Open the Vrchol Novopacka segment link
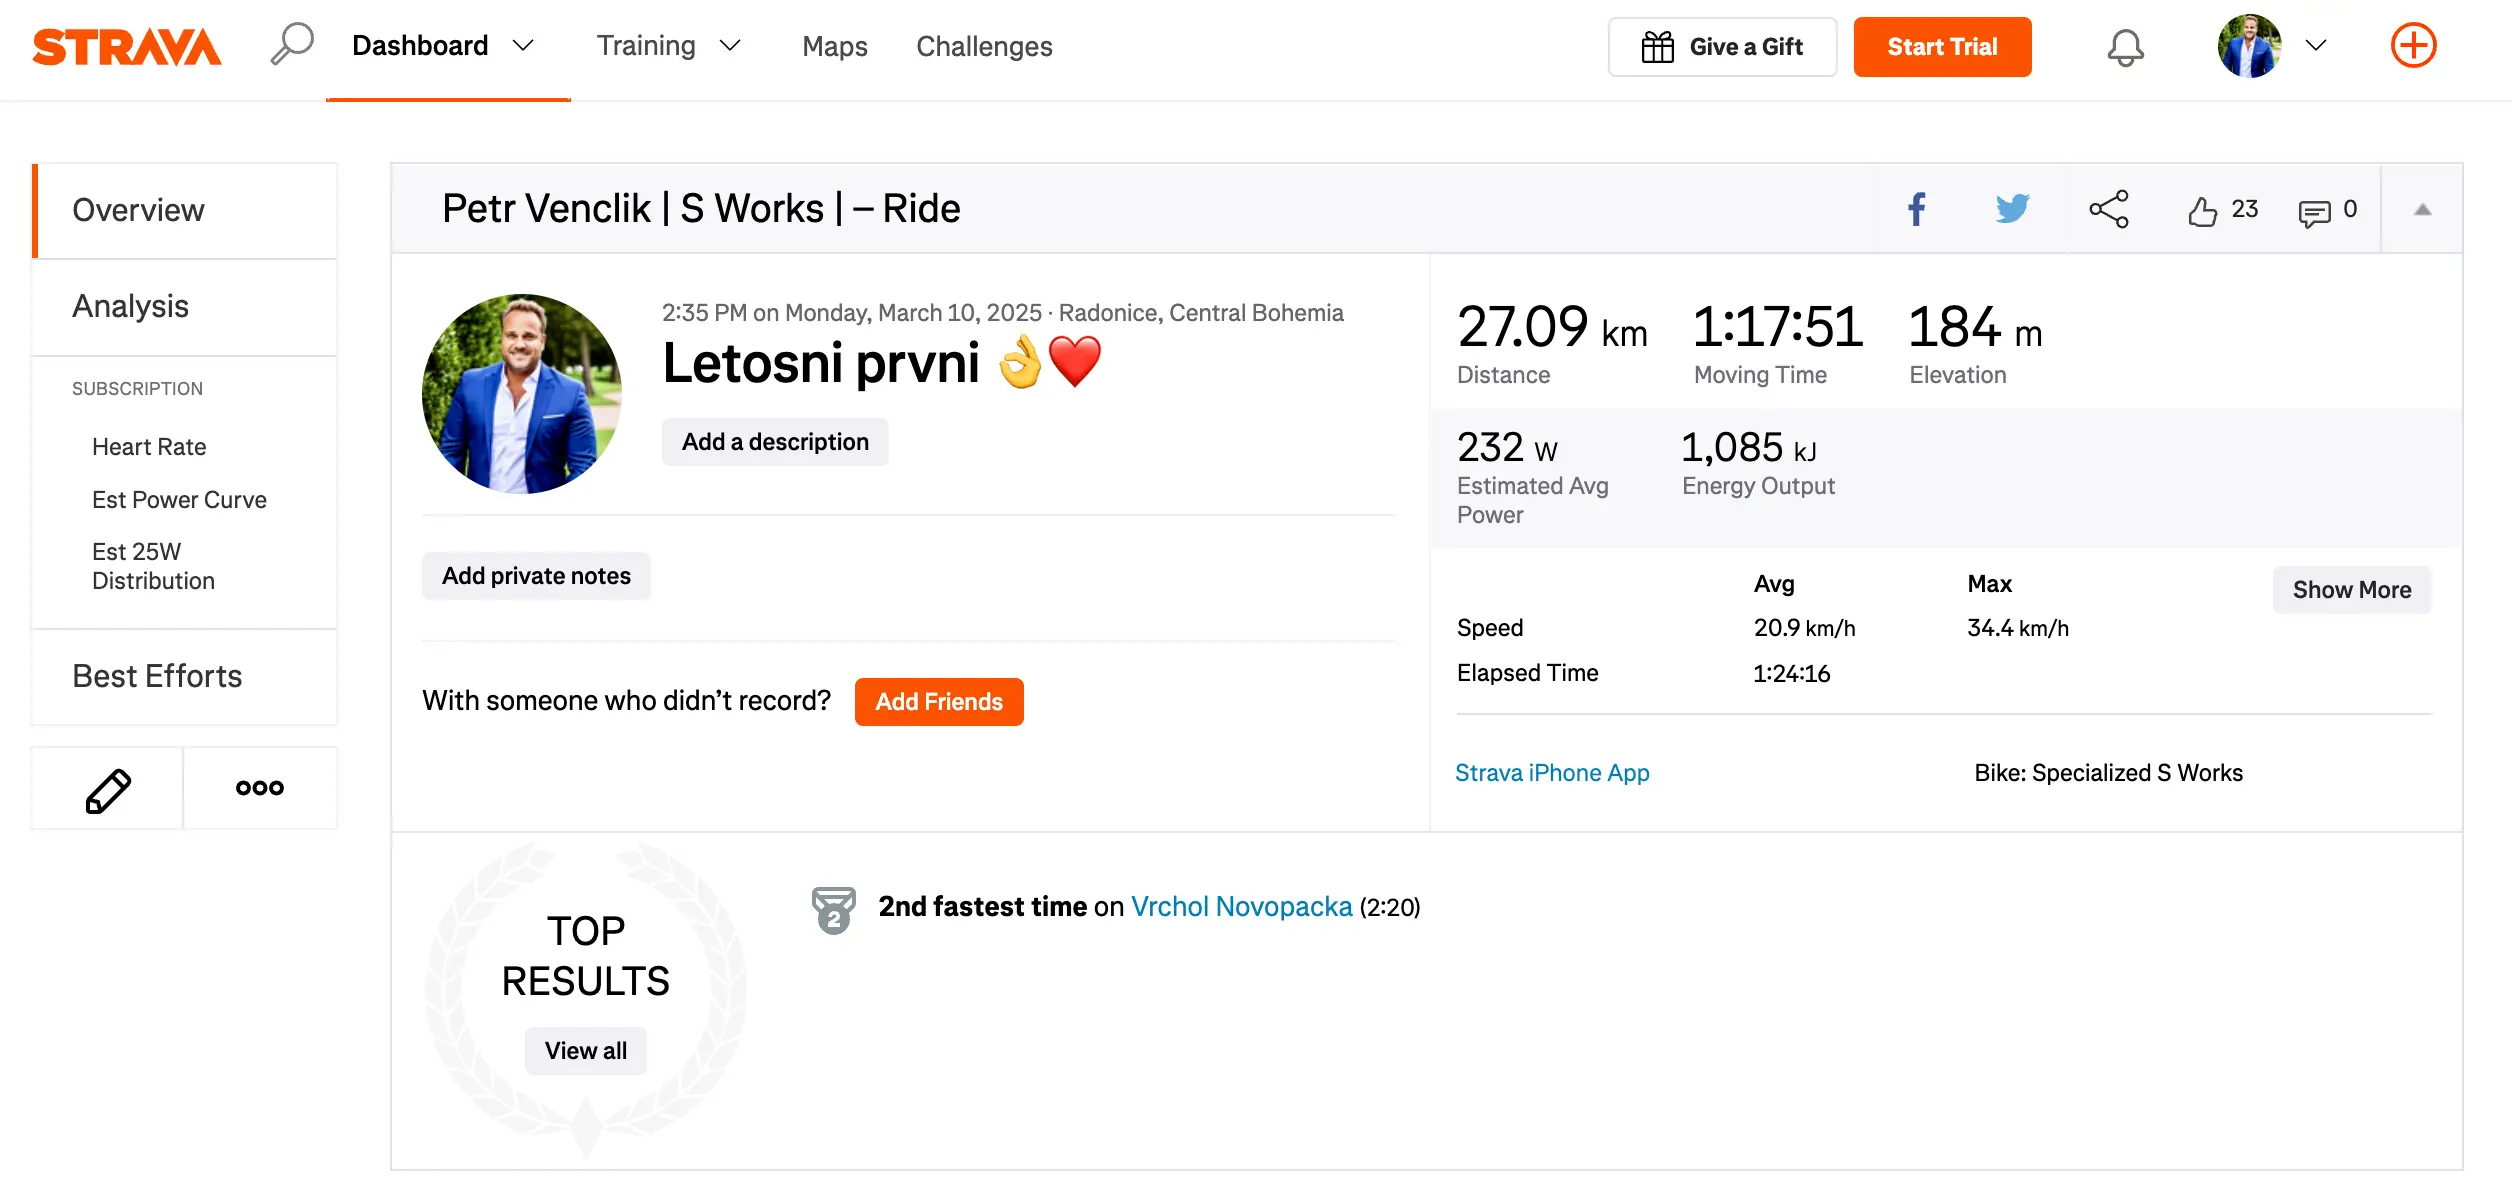Screen dimensions: 2512x1190 1241,907
